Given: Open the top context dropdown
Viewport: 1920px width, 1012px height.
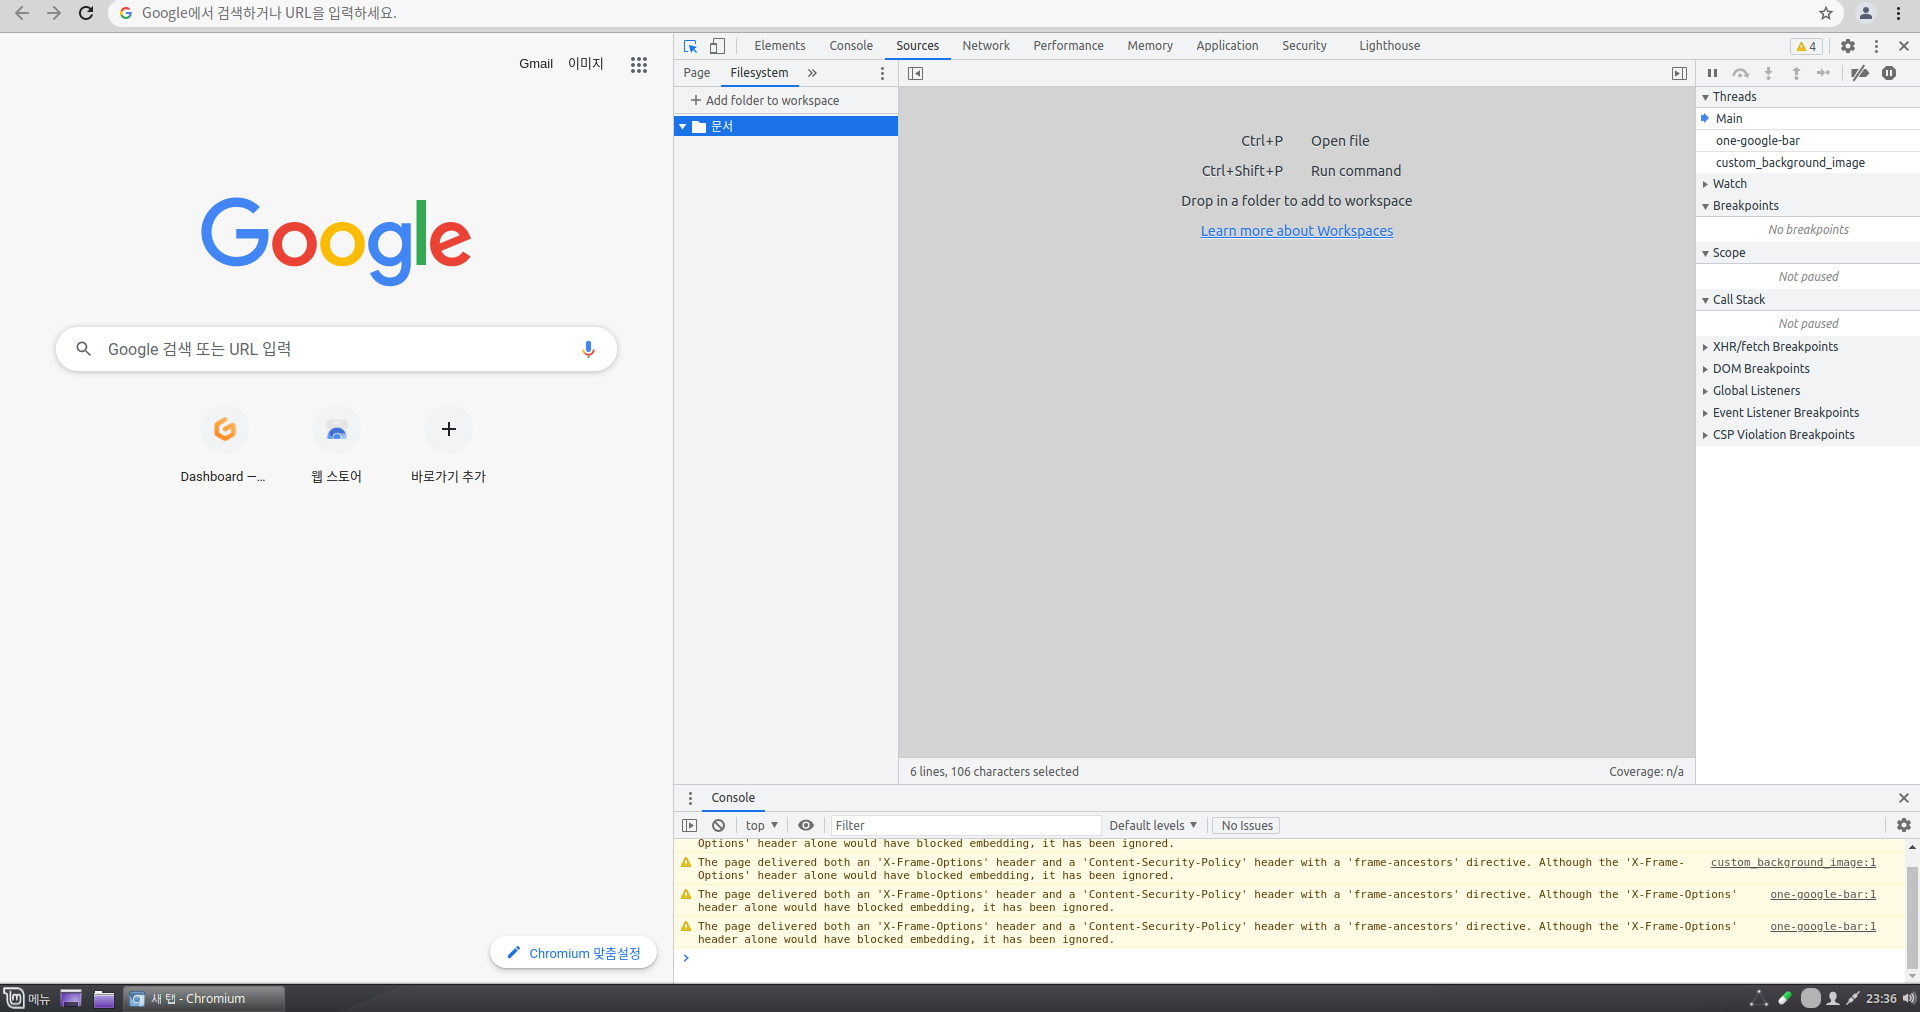Looking at the screenshot, I should [x=761, y=825].
